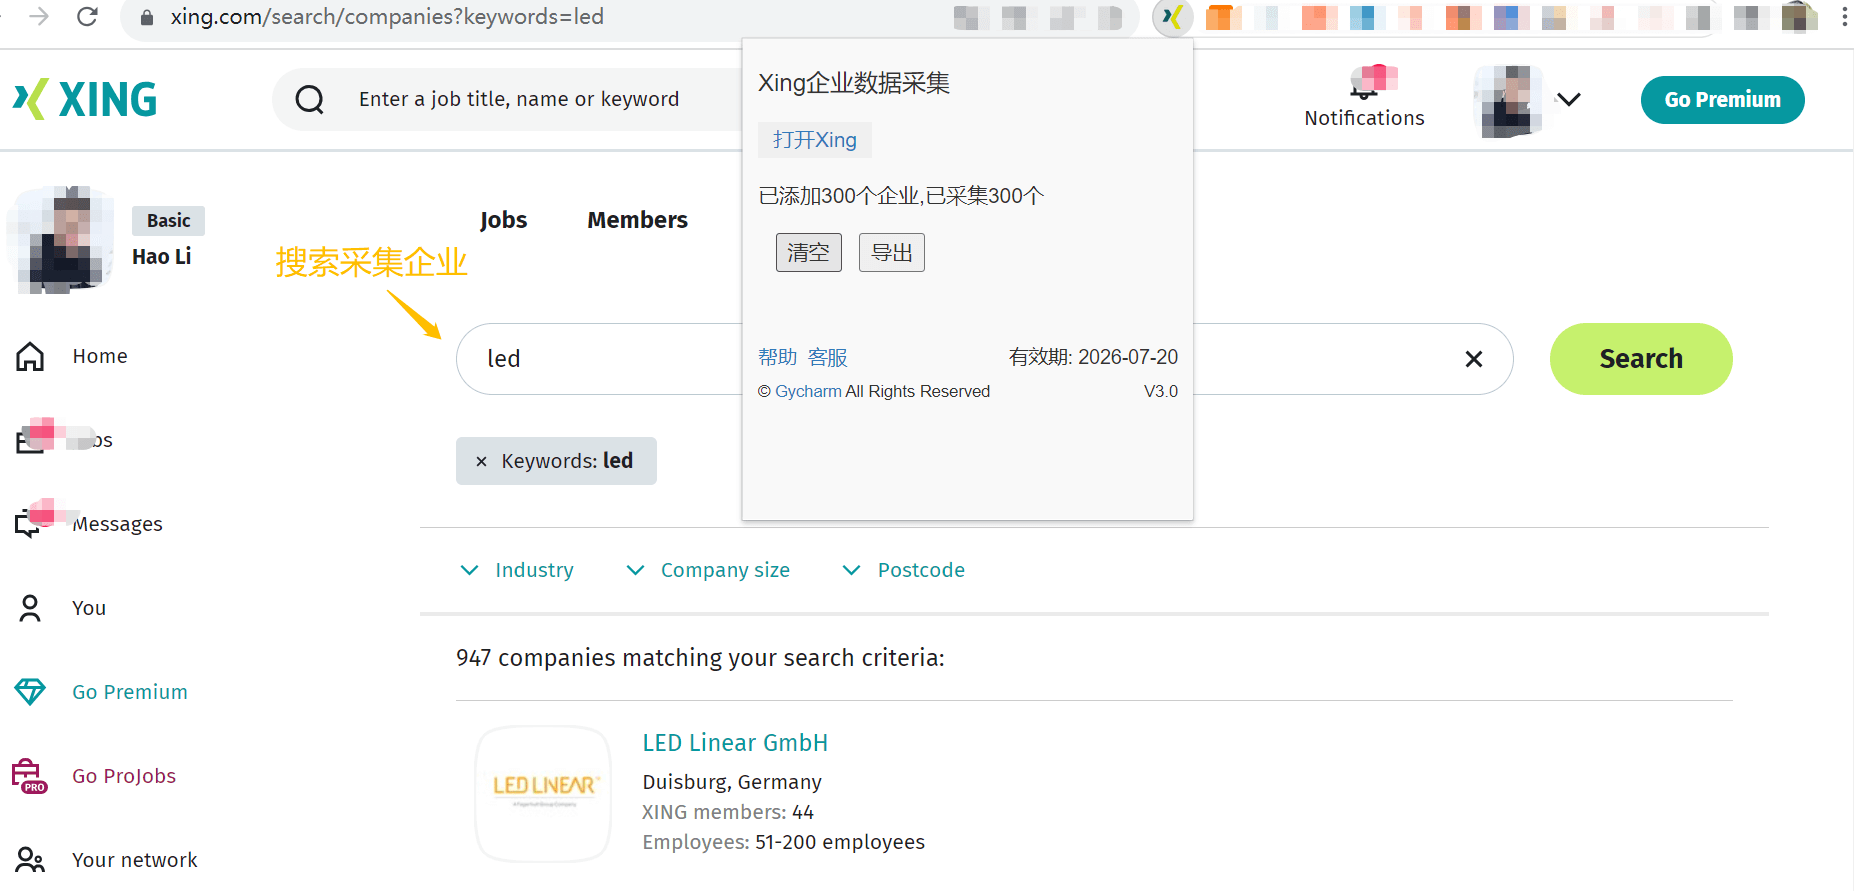Open the Postcode filter dropdown

click(904, 570)
